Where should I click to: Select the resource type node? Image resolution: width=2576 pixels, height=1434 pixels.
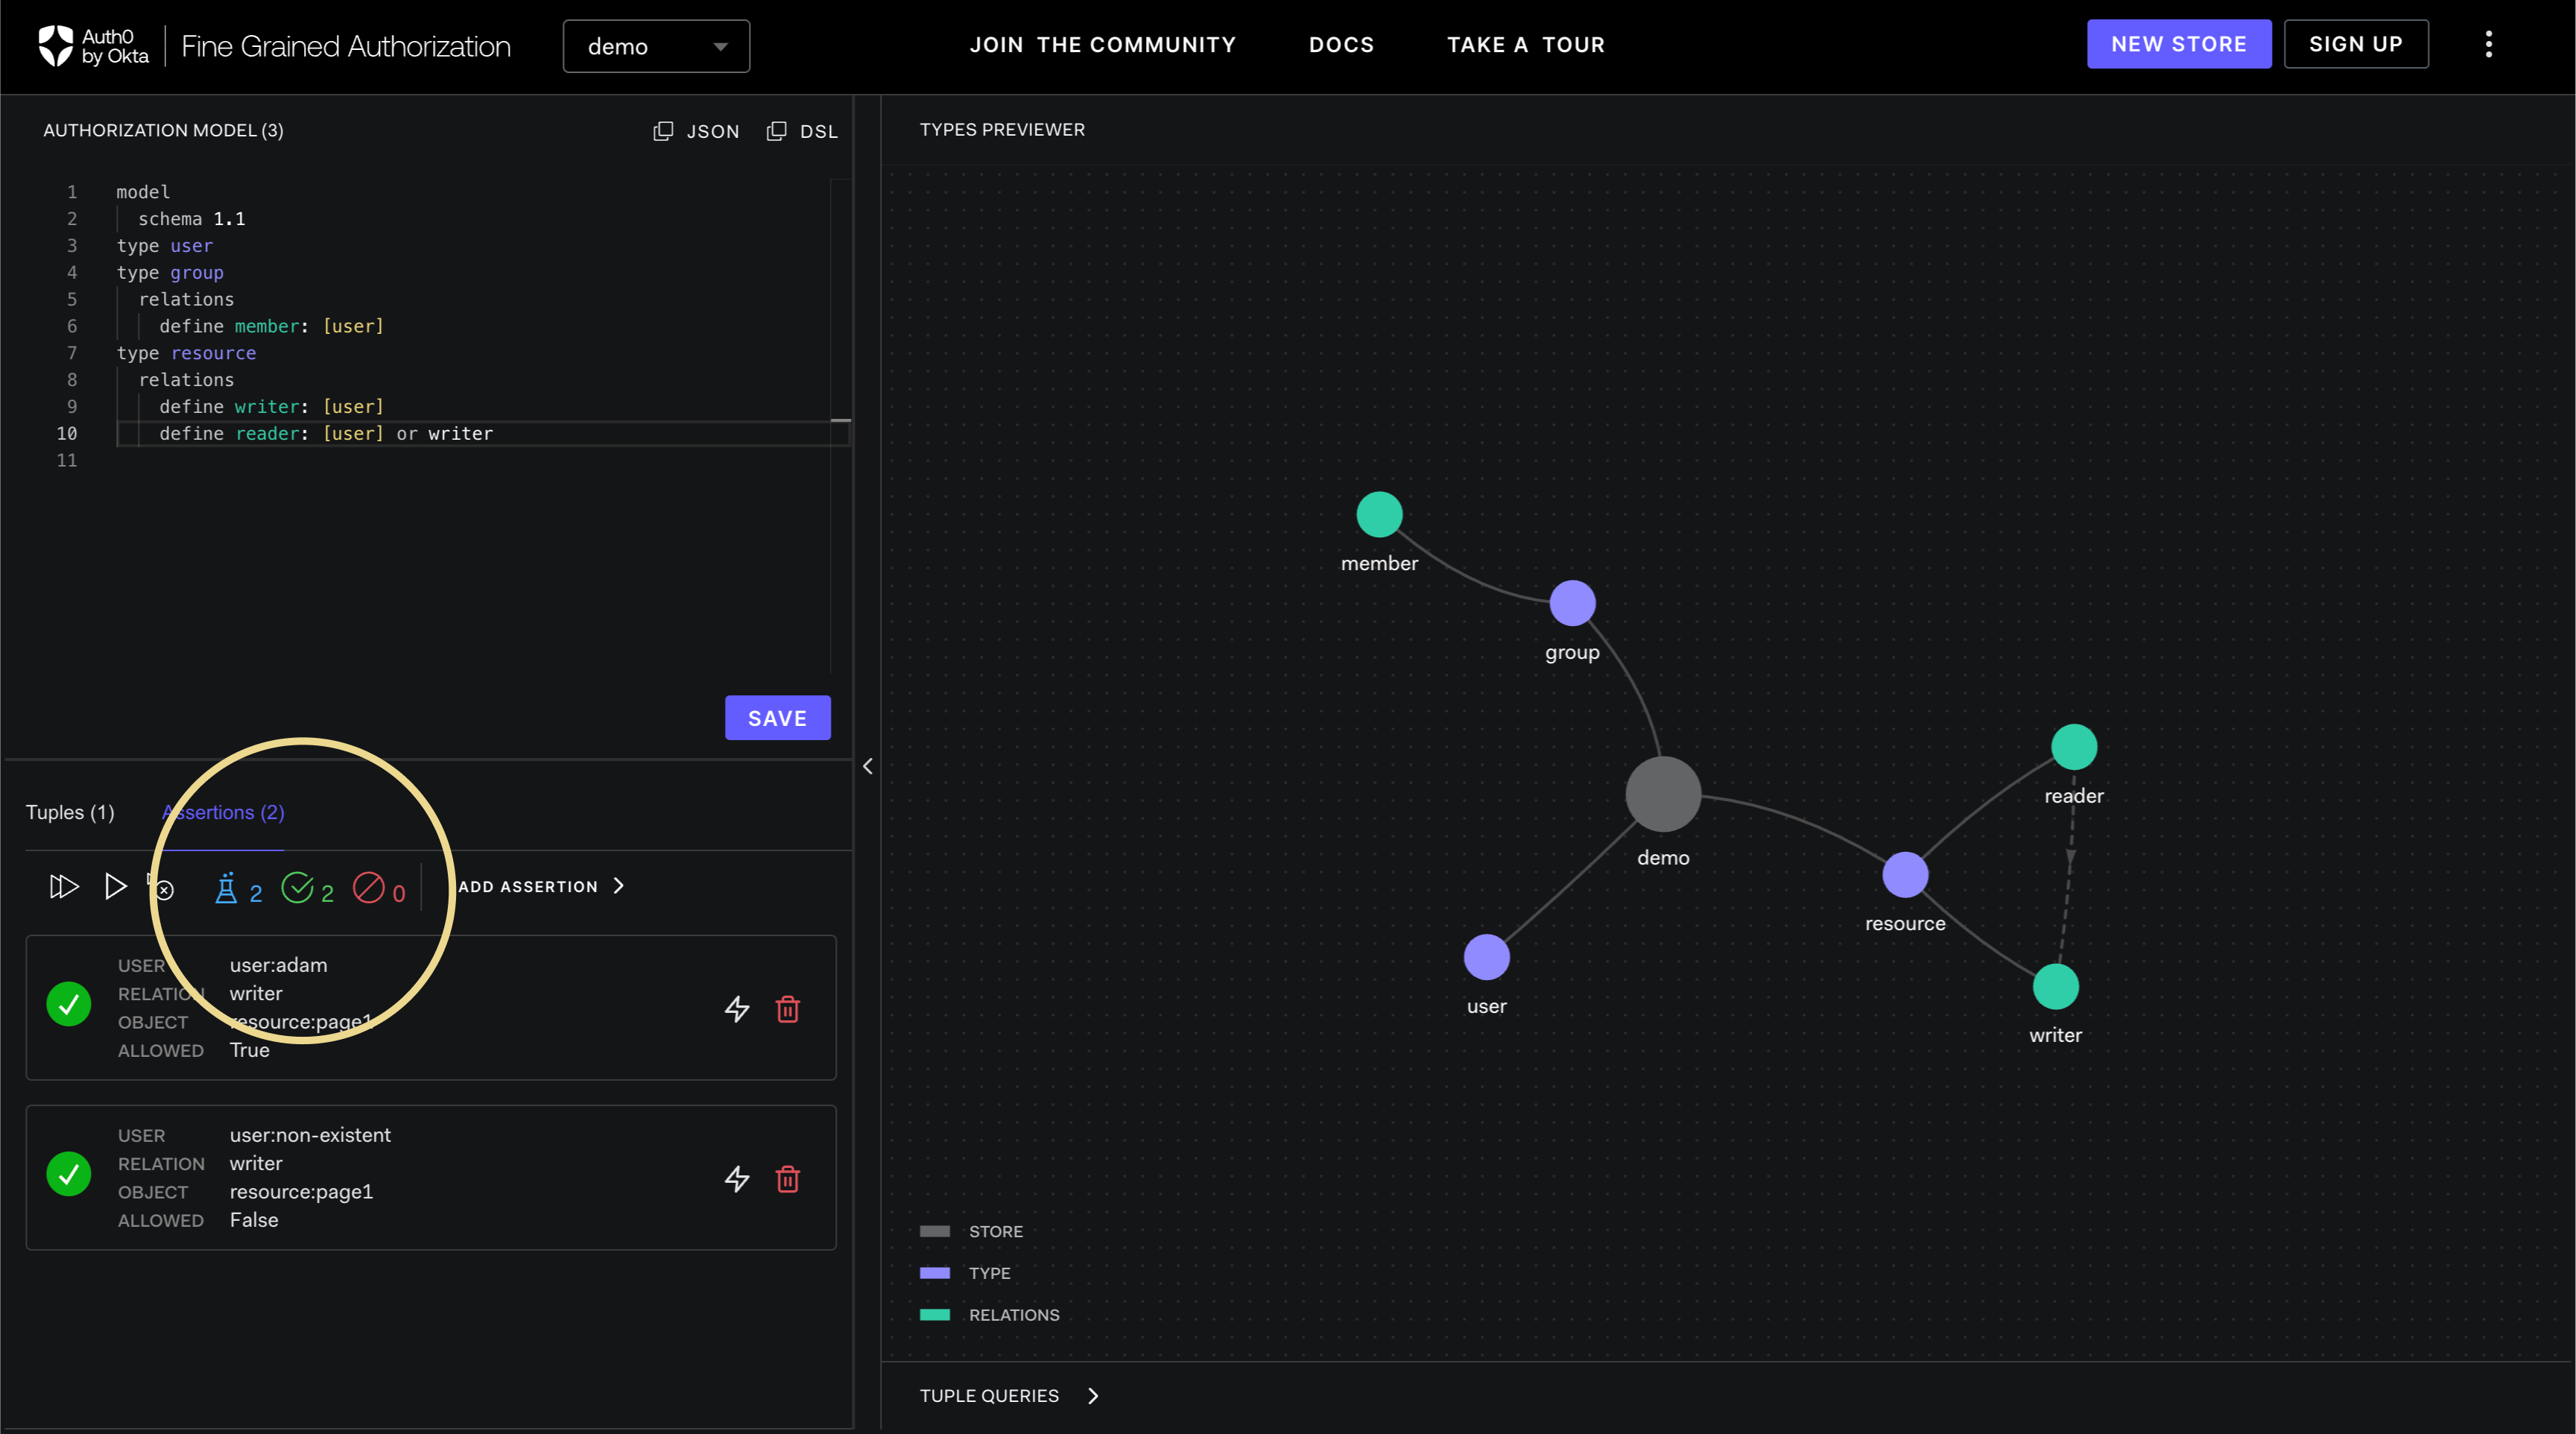coord(1905,875)
